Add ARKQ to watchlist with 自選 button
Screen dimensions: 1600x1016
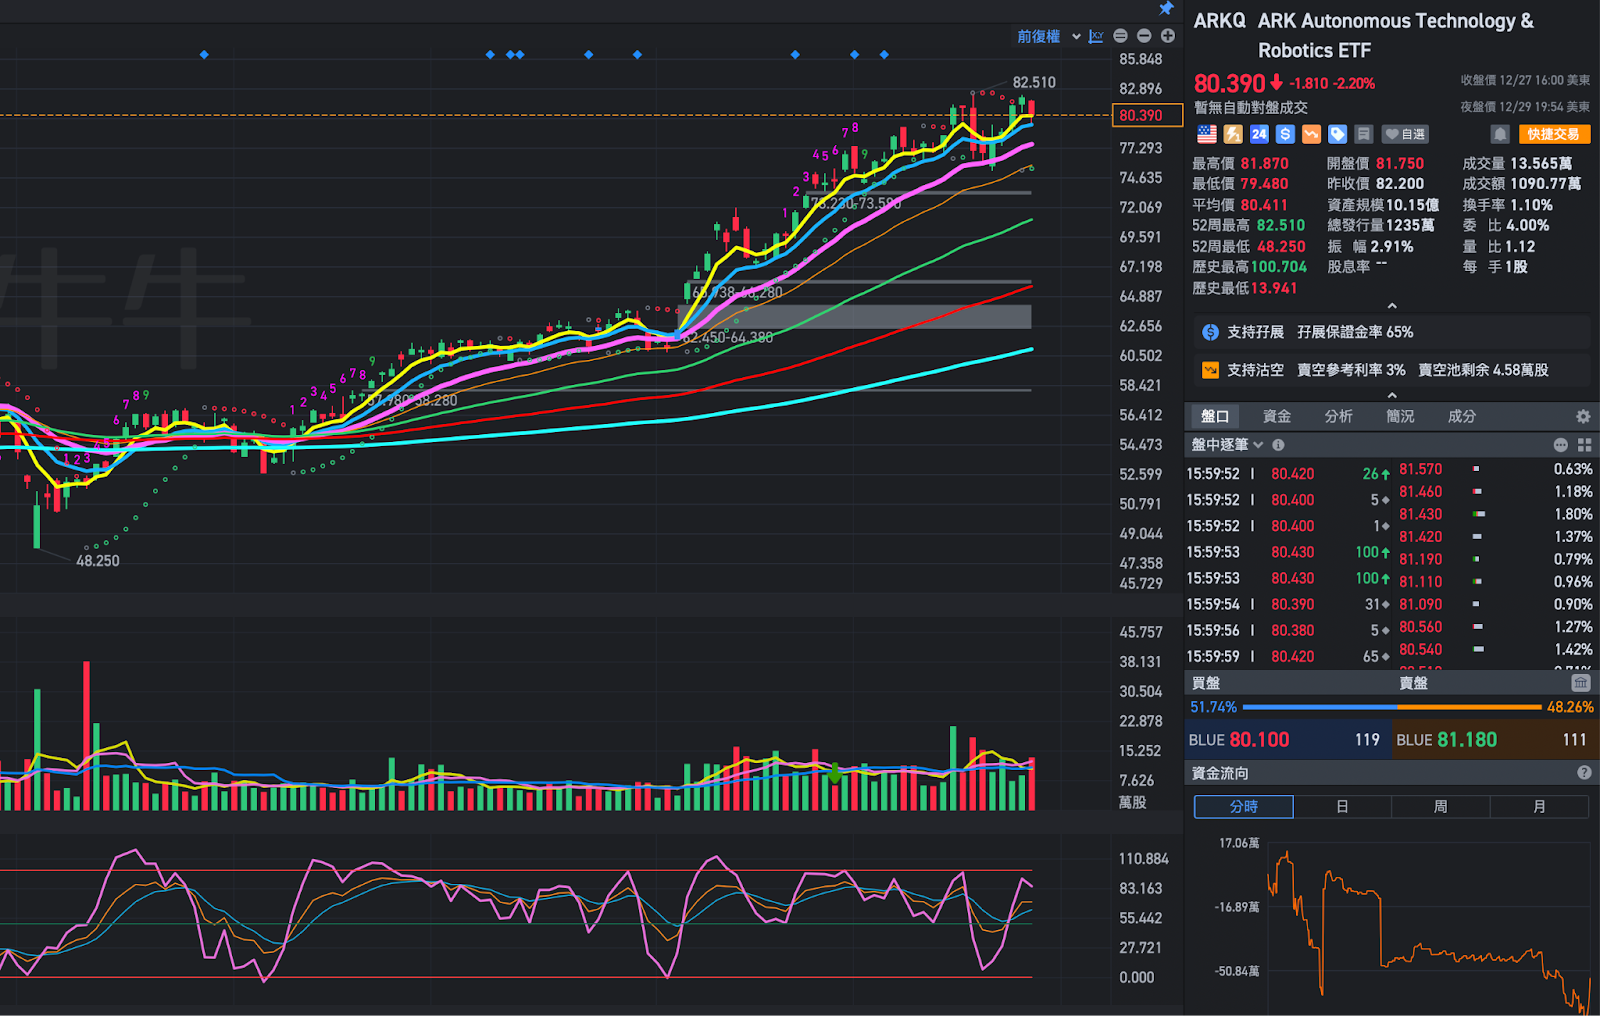click(1405, 134)
